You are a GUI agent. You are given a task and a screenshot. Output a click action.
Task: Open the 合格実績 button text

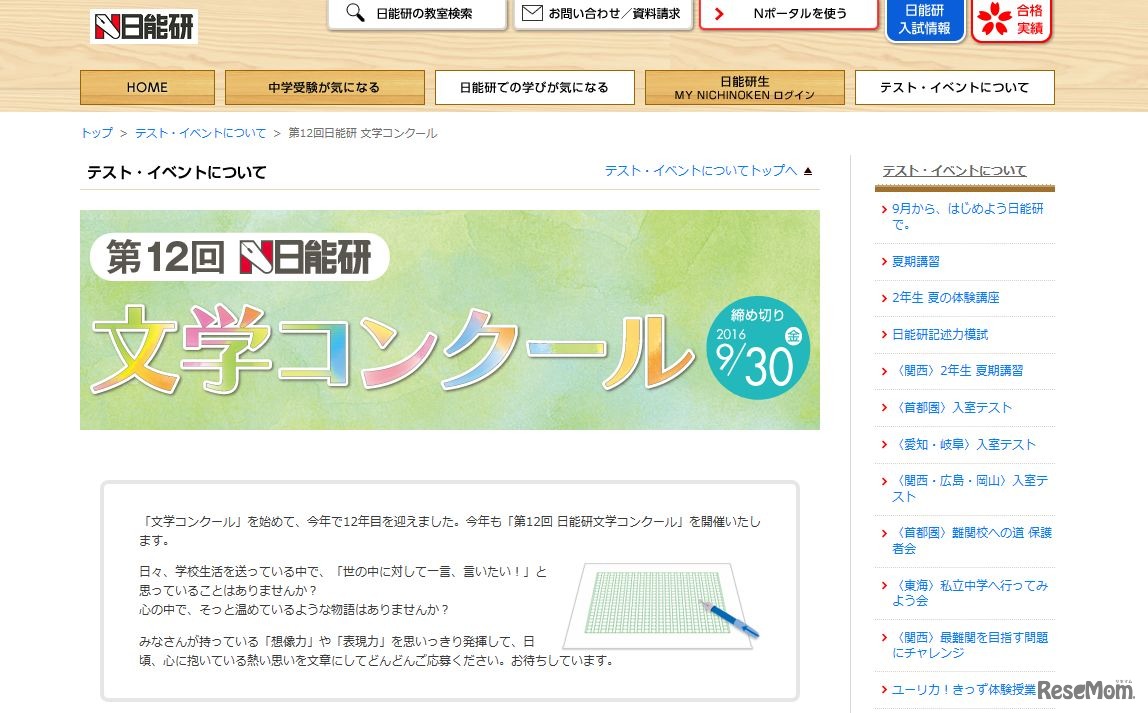pyautogui.click(x=1029, y=20)
